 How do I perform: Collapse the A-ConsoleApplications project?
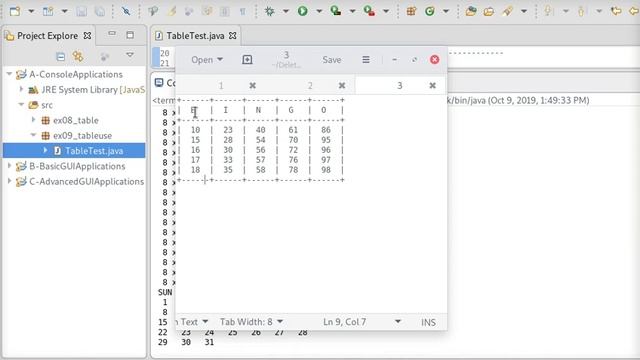9,74
